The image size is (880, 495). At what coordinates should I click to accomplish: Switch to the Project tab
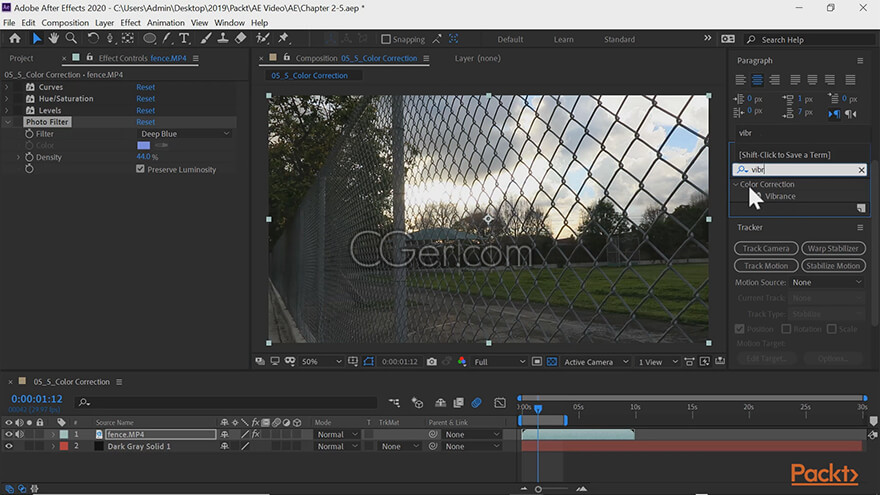point(21,58)
